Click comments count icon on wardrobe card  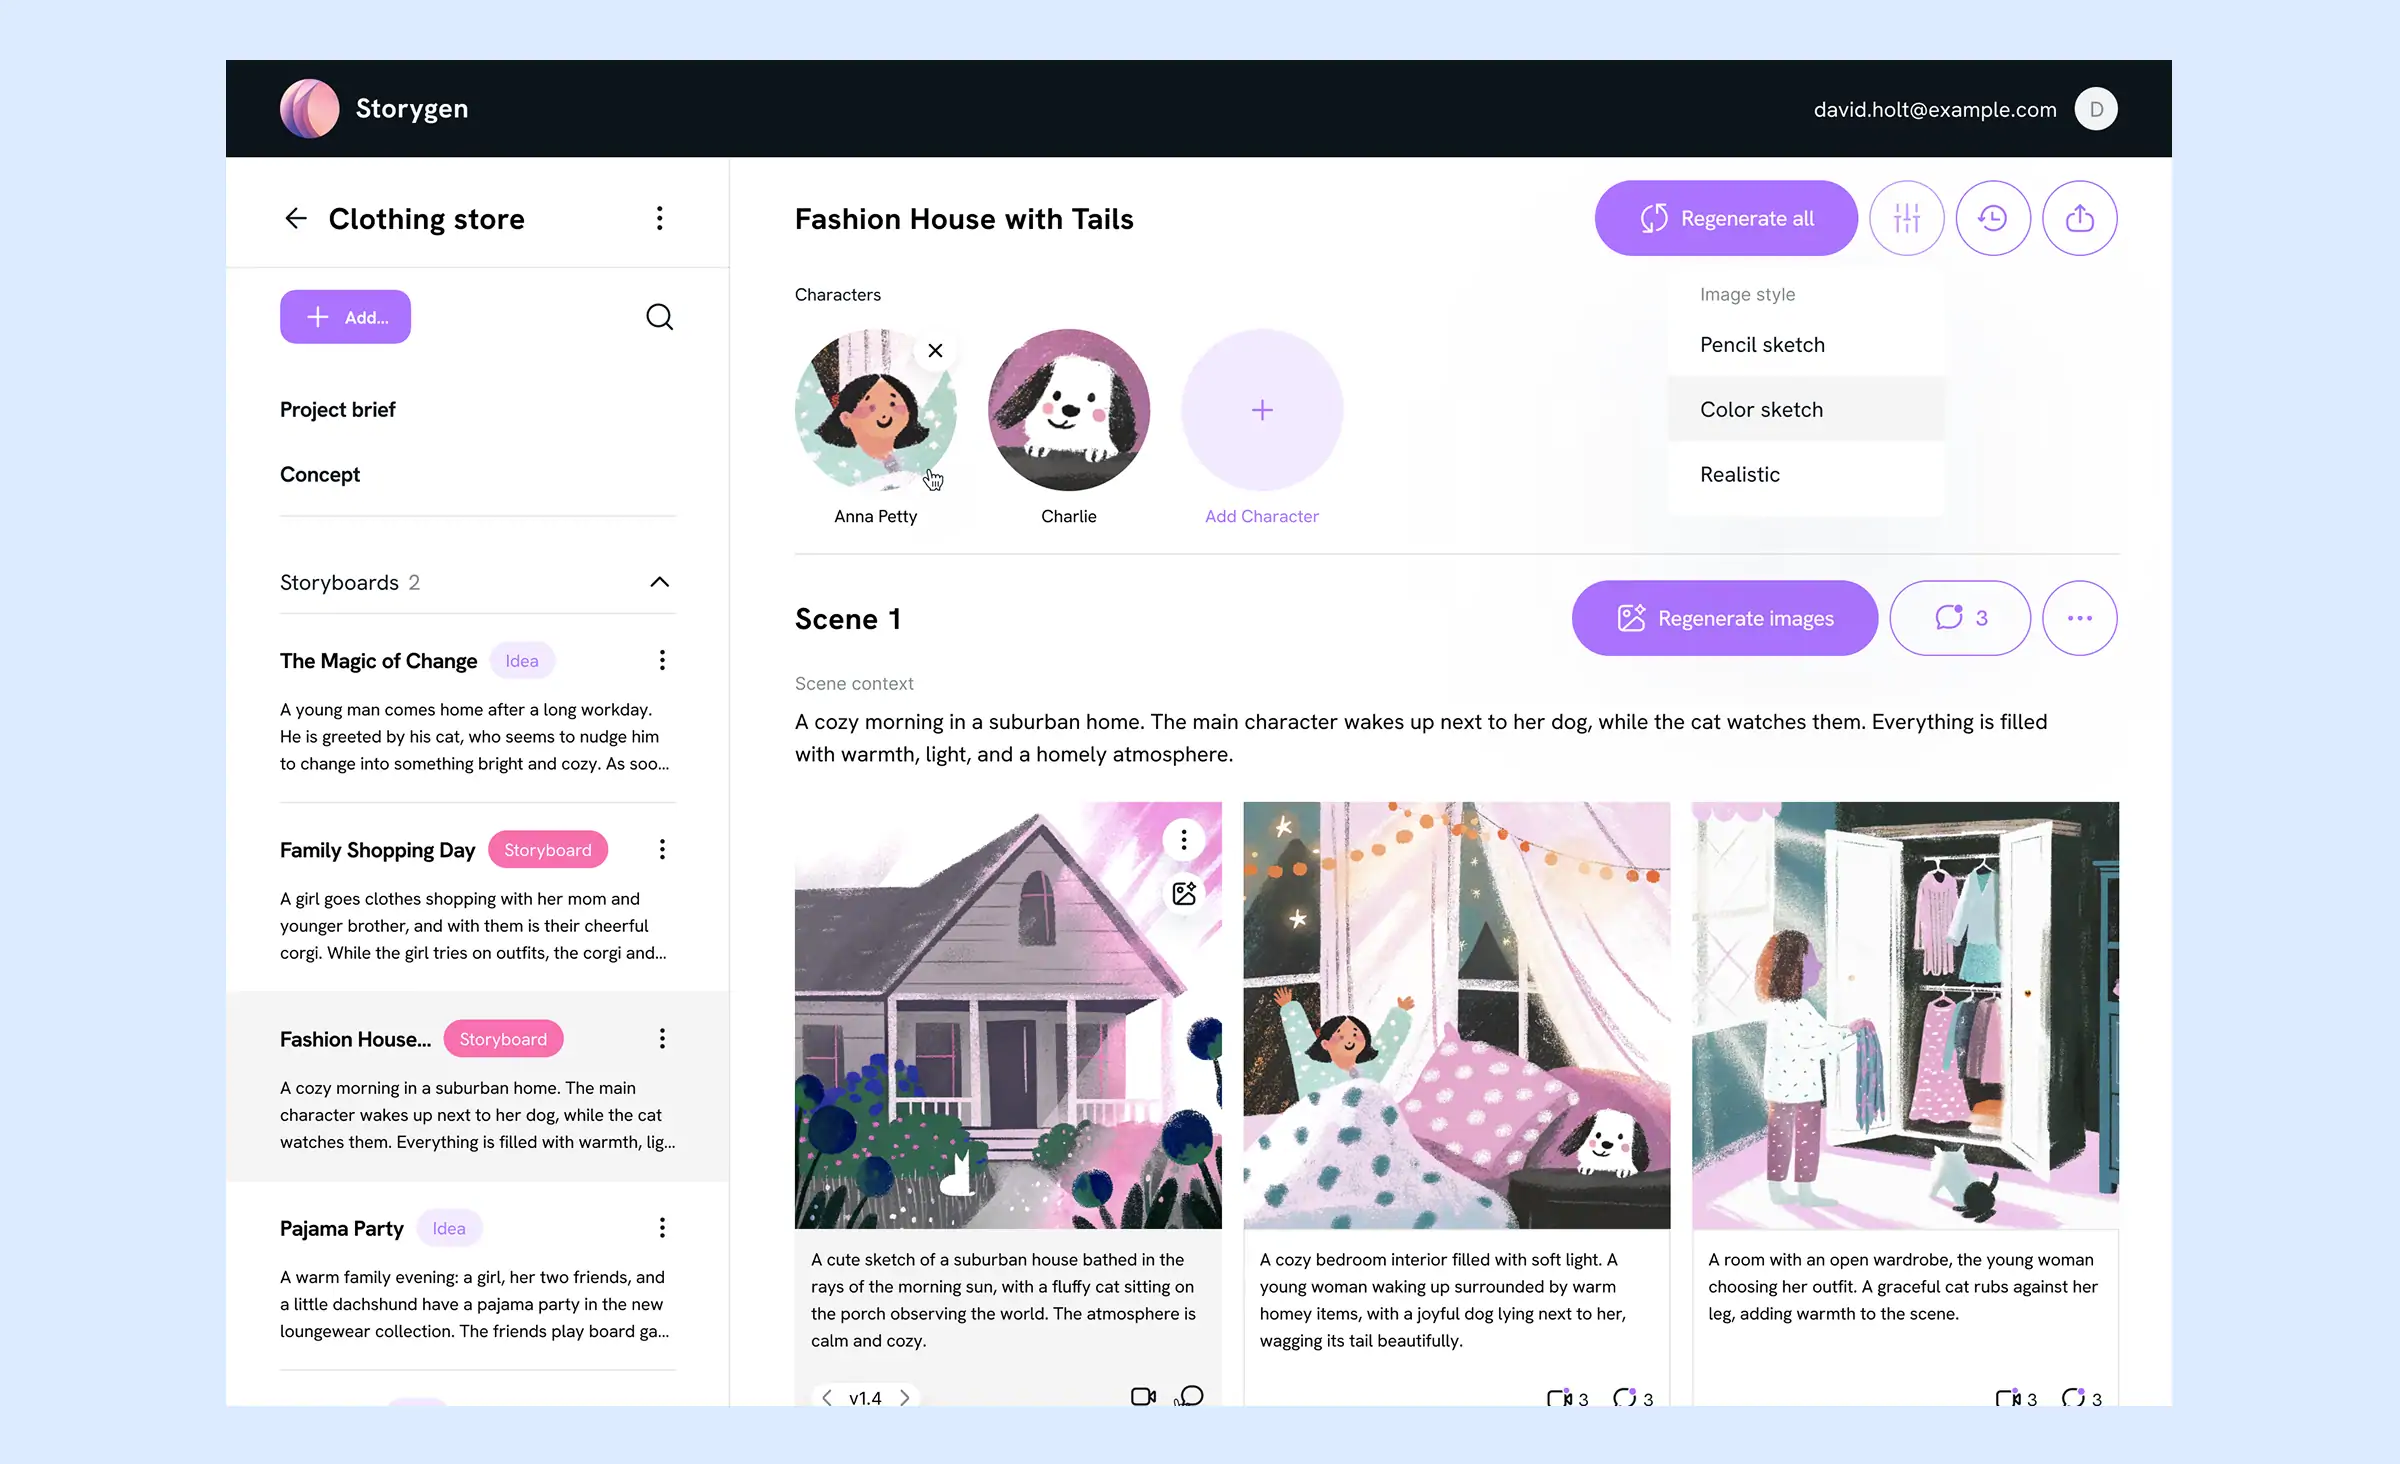point(2082,1398)
